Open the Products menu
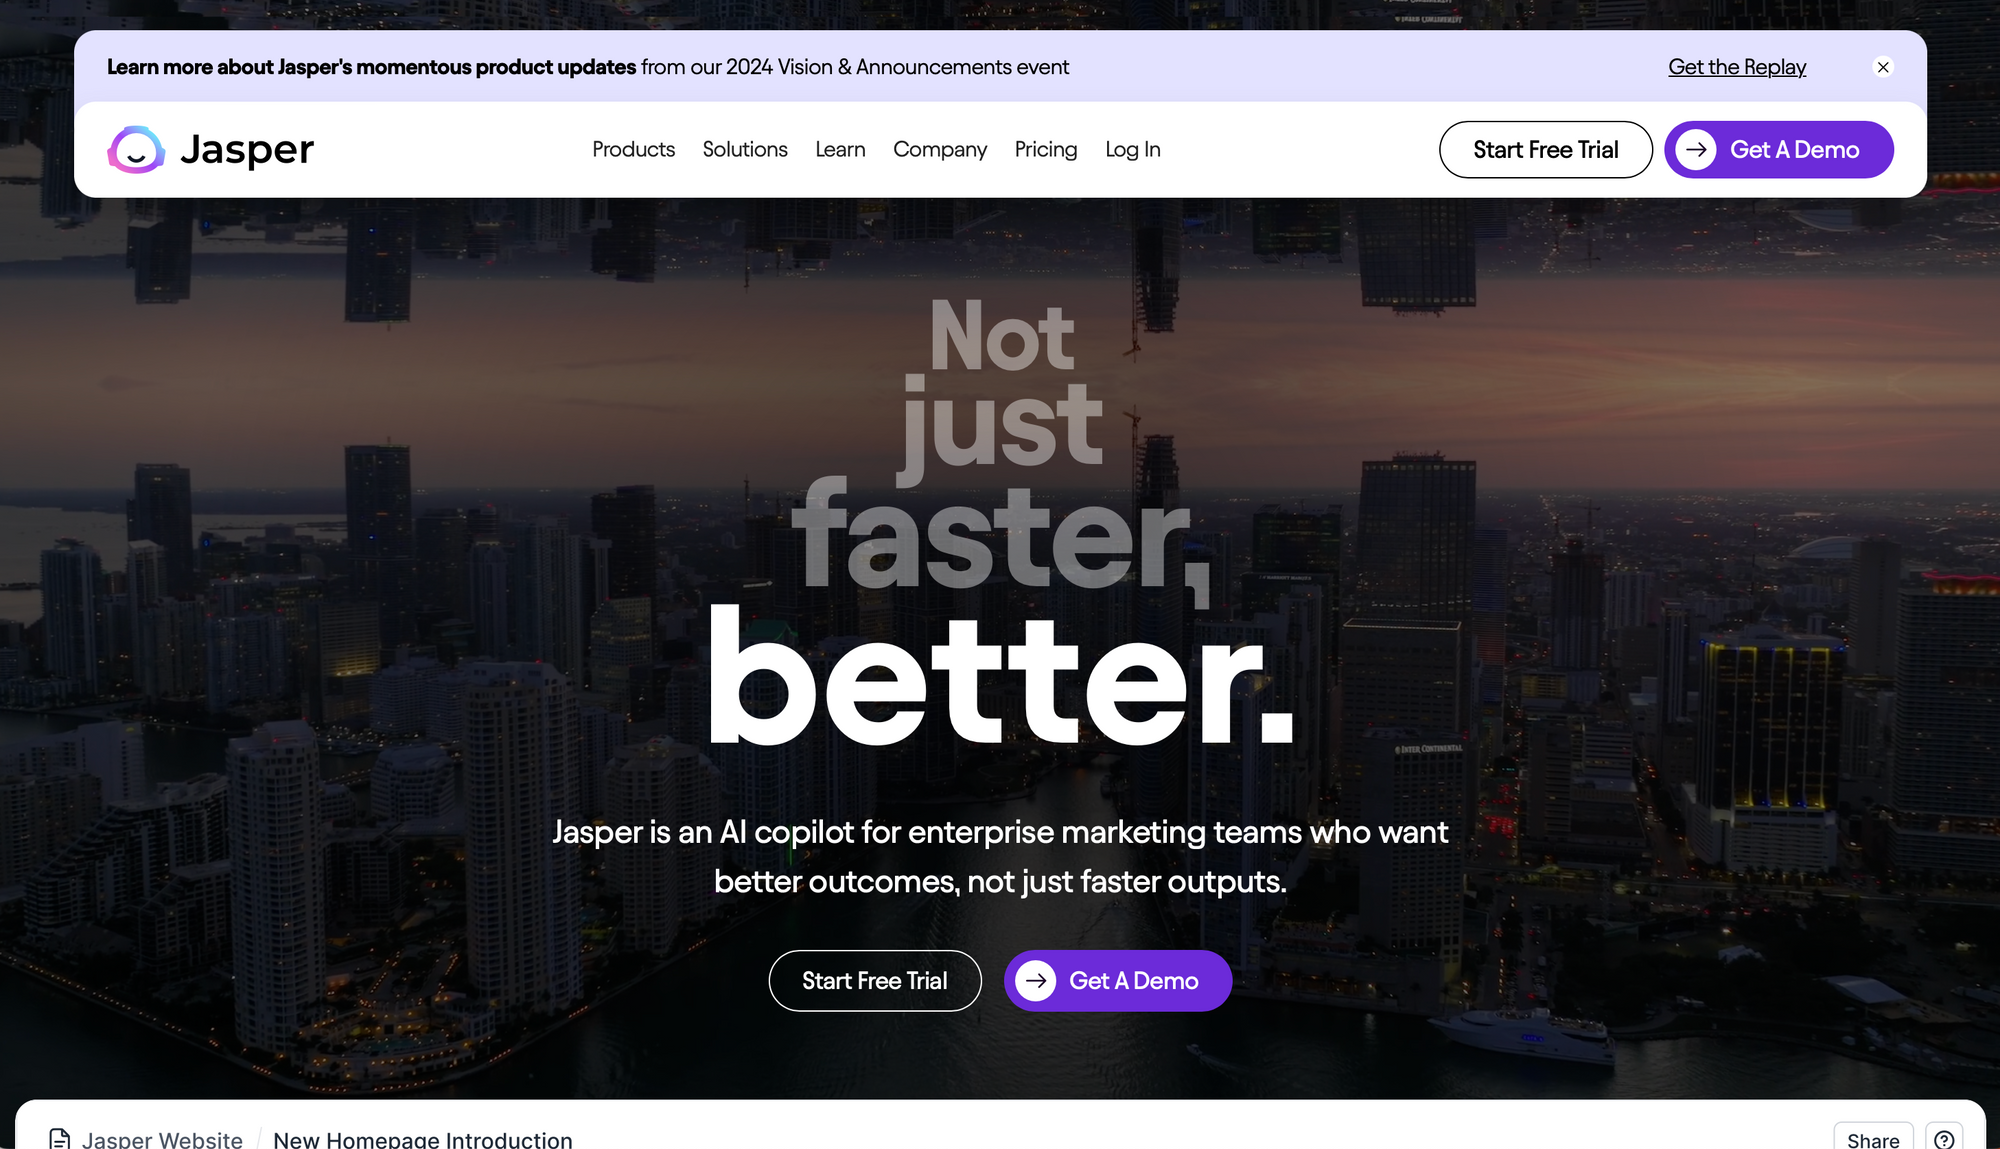The height and width of the screenshot is (1149, 2000). [633, 149]
